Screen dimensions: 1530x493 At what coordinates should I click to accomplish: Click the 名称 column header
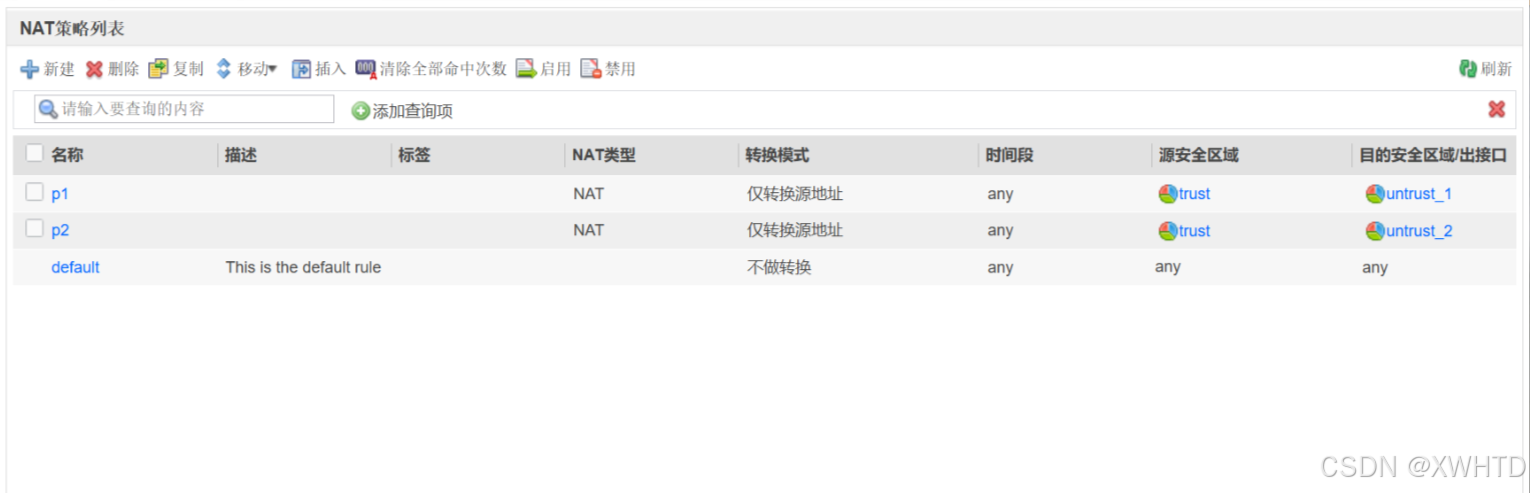(x=67, y=155)
